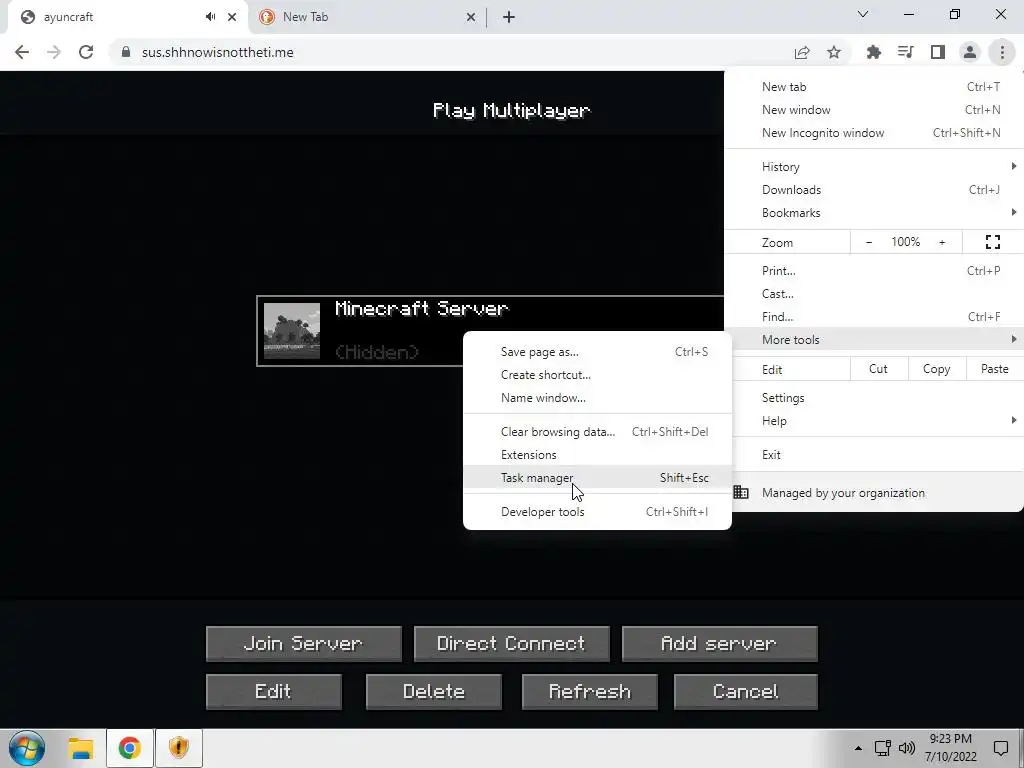Image resolution: width=1024 pixels, height=768 pixels.
Task: Click the Refresh button in the game
Action: (x=590, y=692)
